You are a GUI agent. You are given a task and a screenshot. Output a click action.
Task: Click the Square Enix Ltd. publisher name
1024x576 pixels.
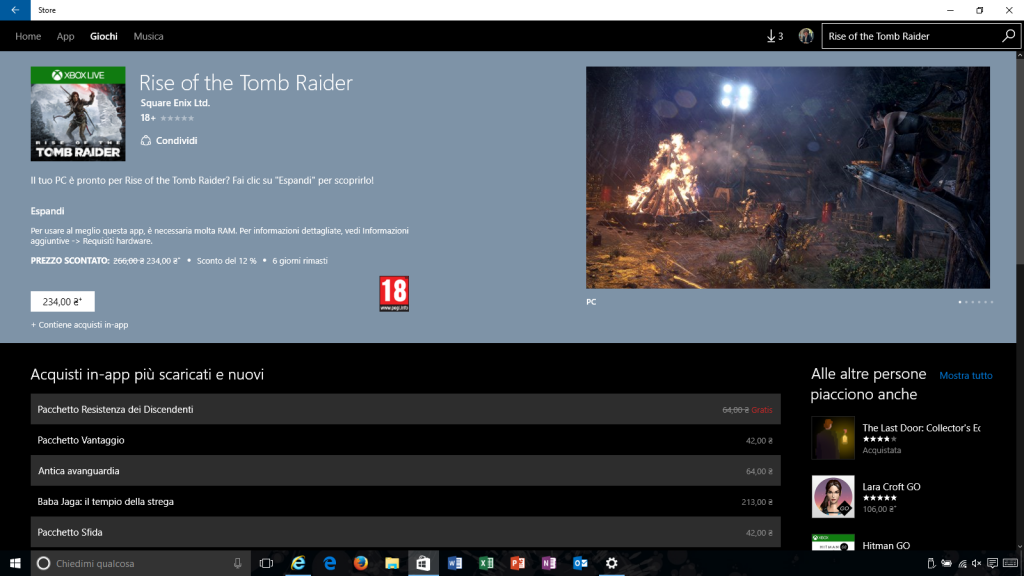coord(175,103)
